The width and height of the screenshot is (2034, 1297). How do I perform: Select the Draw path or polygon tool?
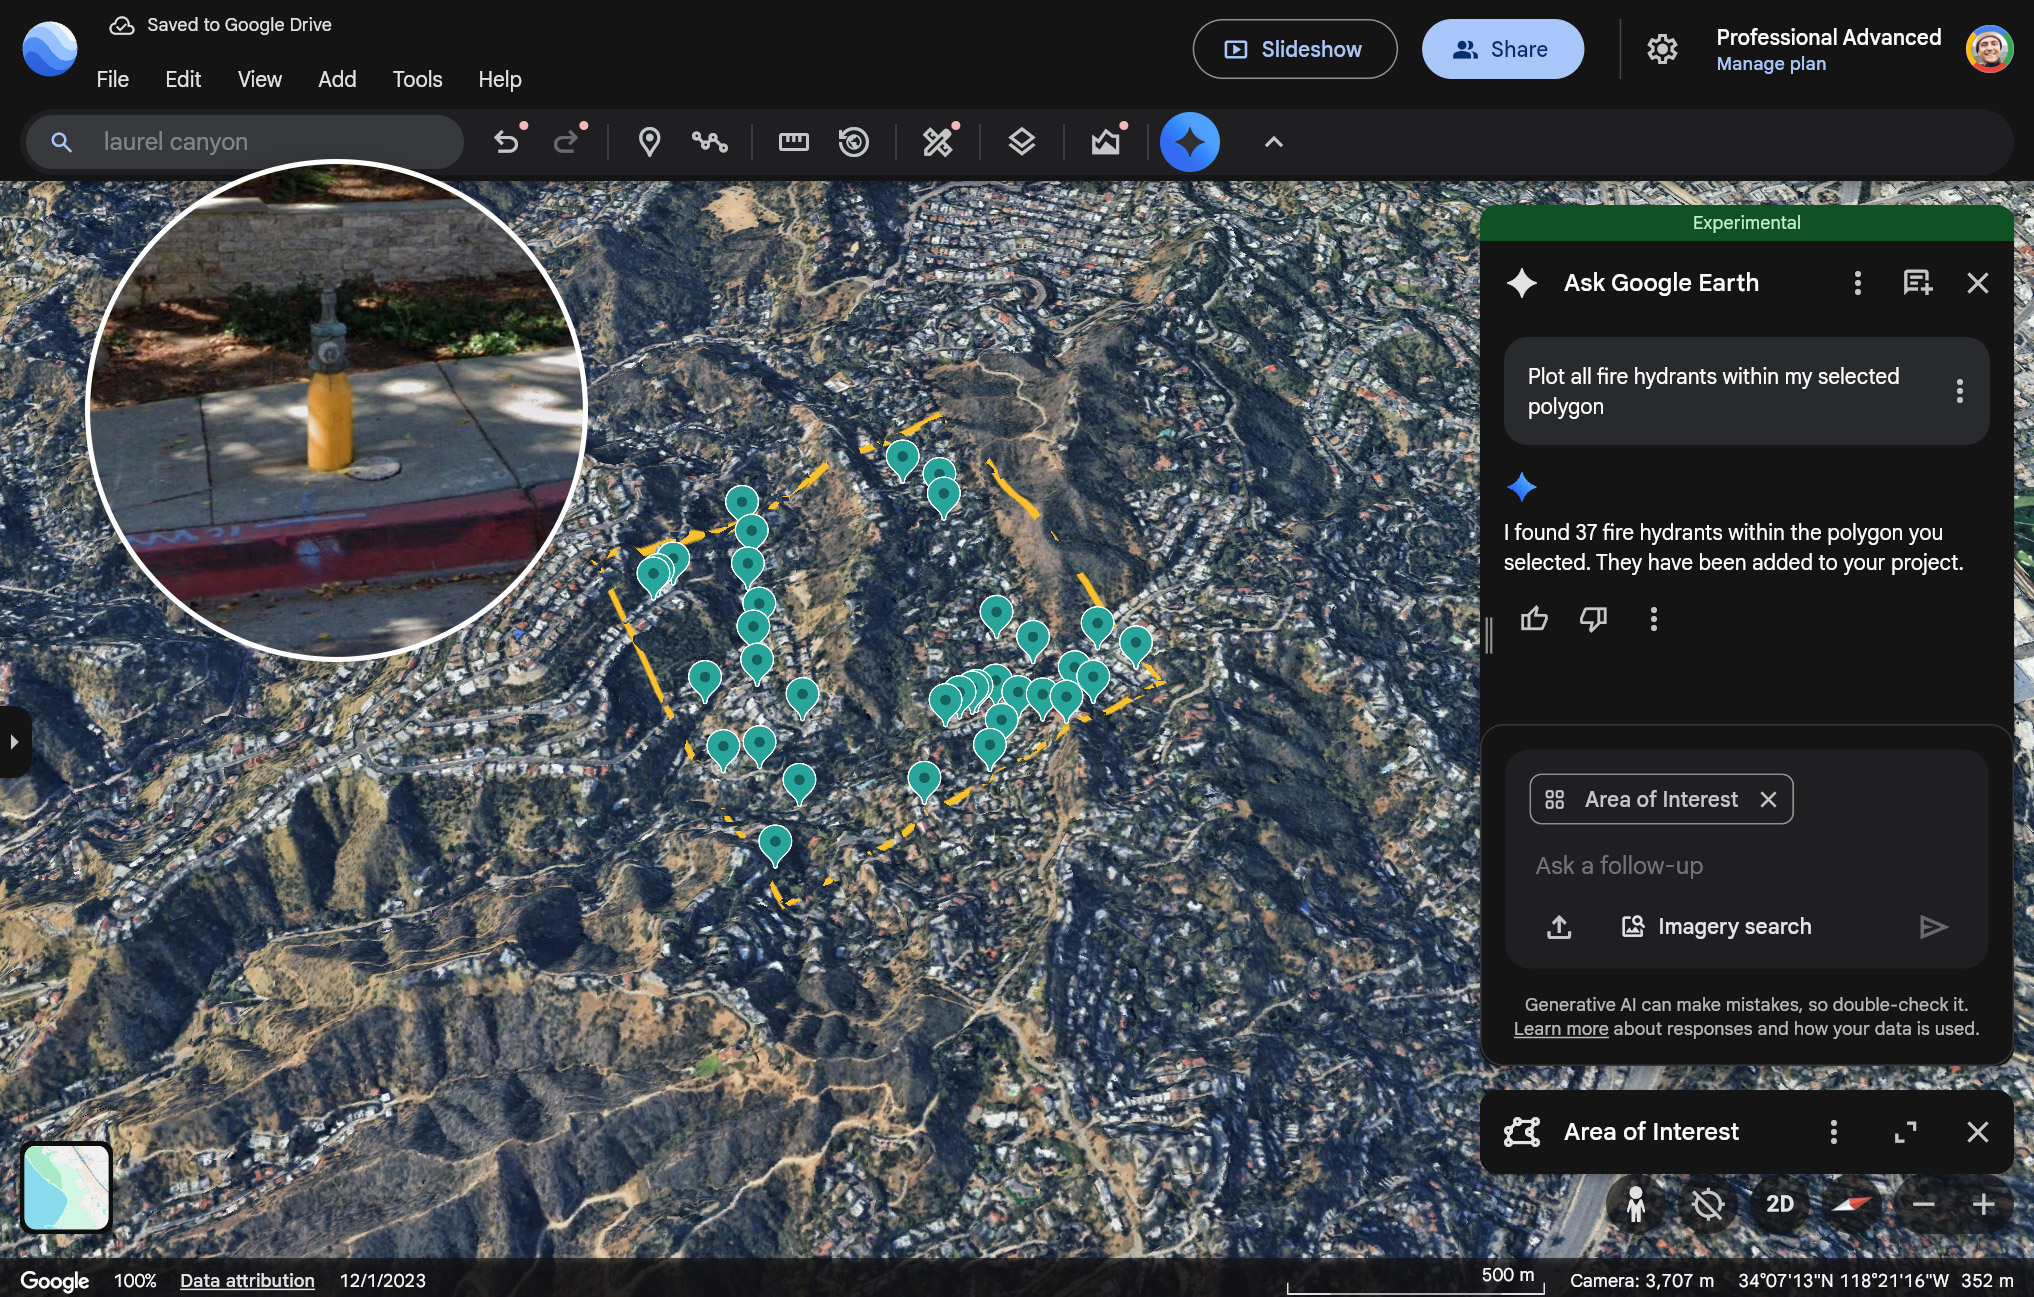(710, 141)
